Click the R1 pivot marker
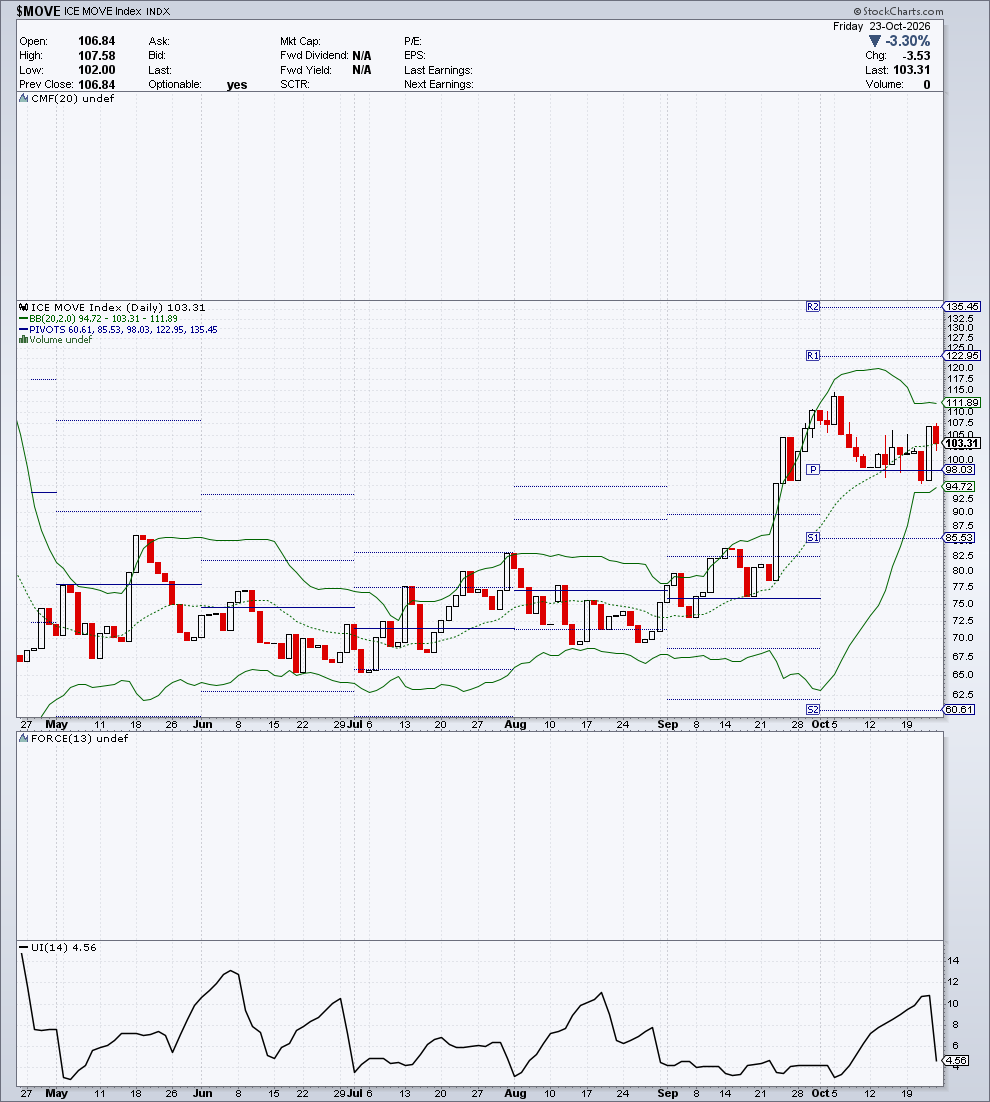 coord(813,356)
